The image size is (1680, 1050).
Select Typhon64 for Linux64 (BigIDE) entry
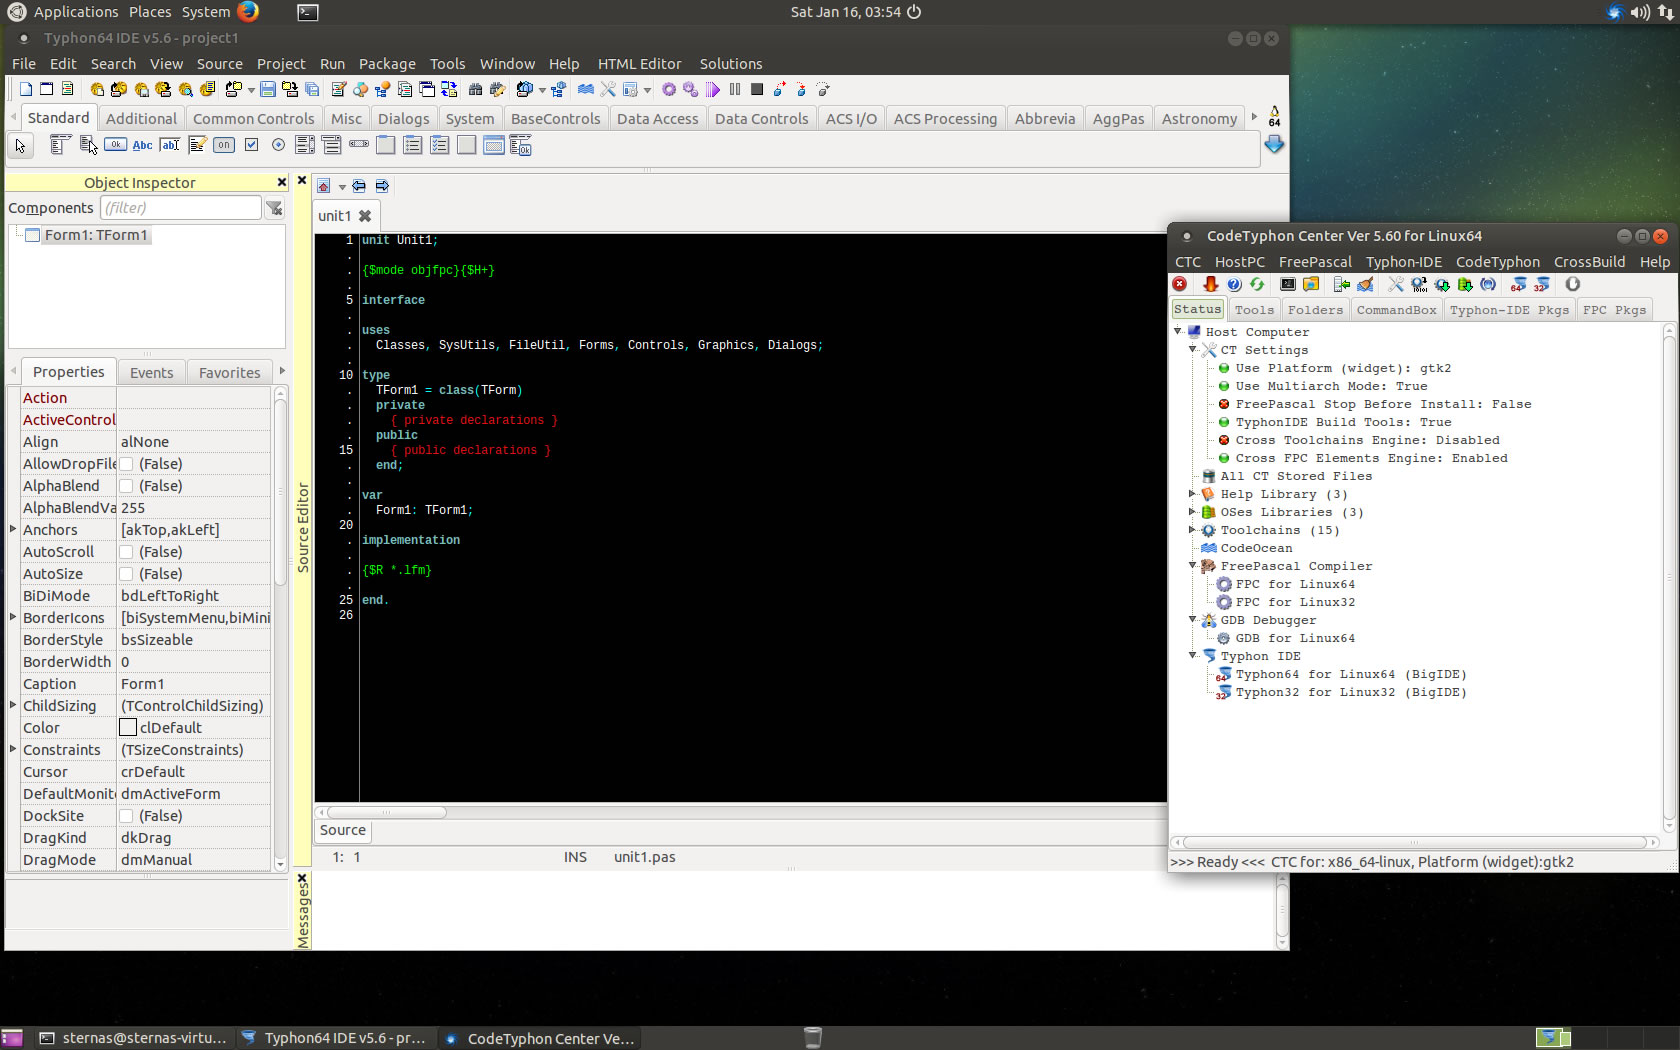pyautogui.click(x=1350, y=674)
